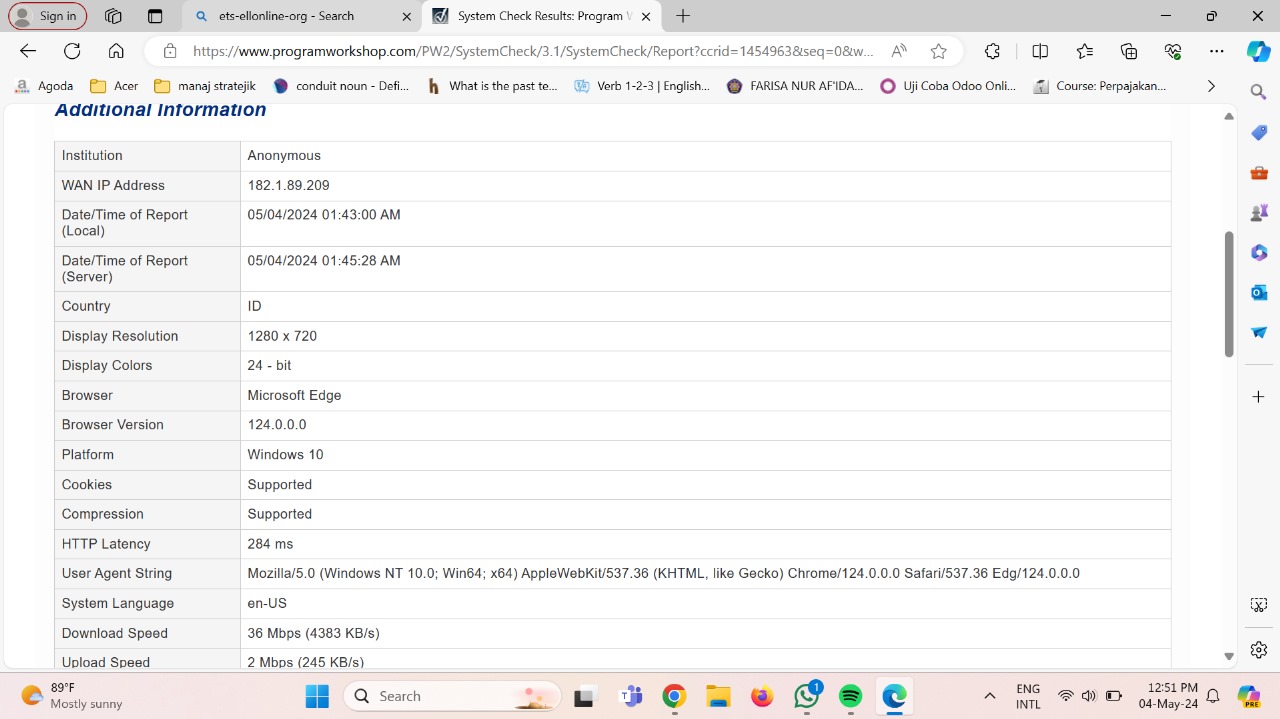
Task: Open Spotify from the taskbar
Action: click(x=850, y=696)
